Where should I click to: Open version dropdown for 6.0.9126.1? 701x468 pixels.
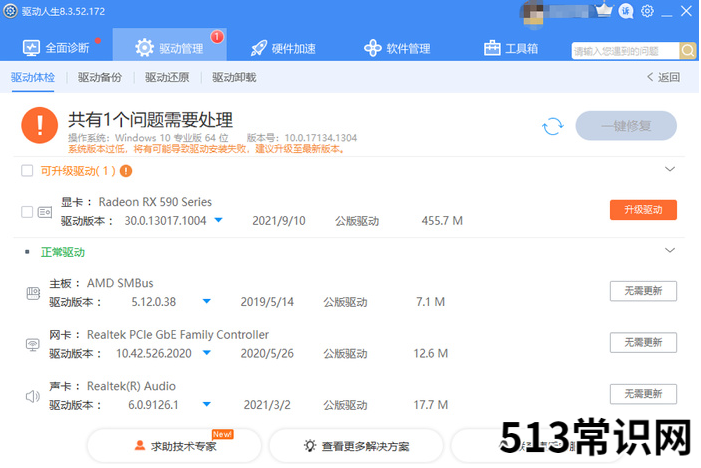point(207,404)
